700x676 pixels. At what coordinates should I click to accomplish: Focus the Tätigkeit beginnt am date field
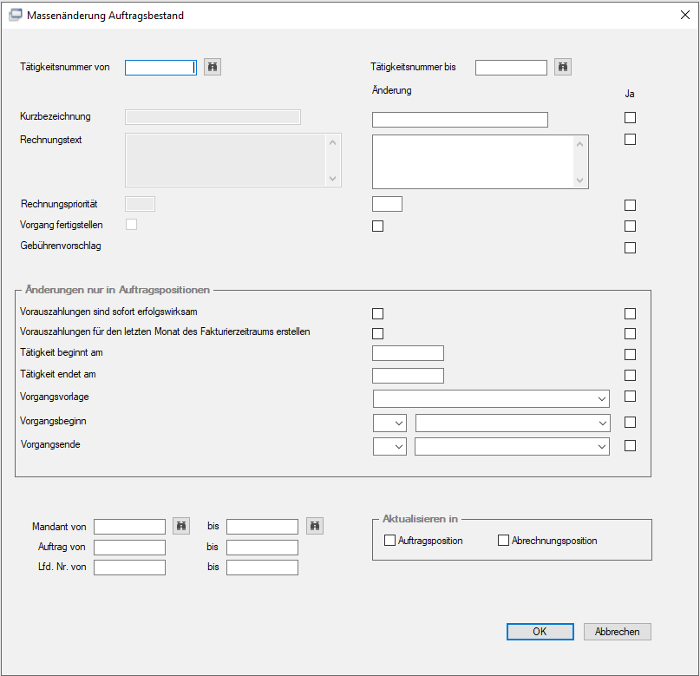[x=408, y=353]
